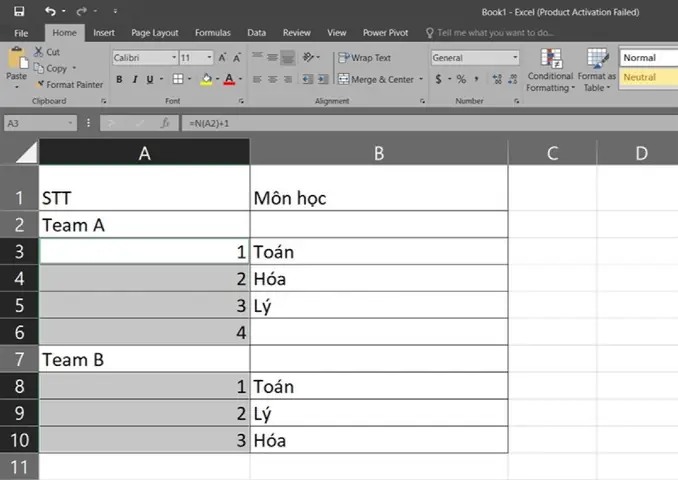Open Customize Quick Access Toolbar dropdown
Screen dimensions: 678x480
(x=115, y=11)
